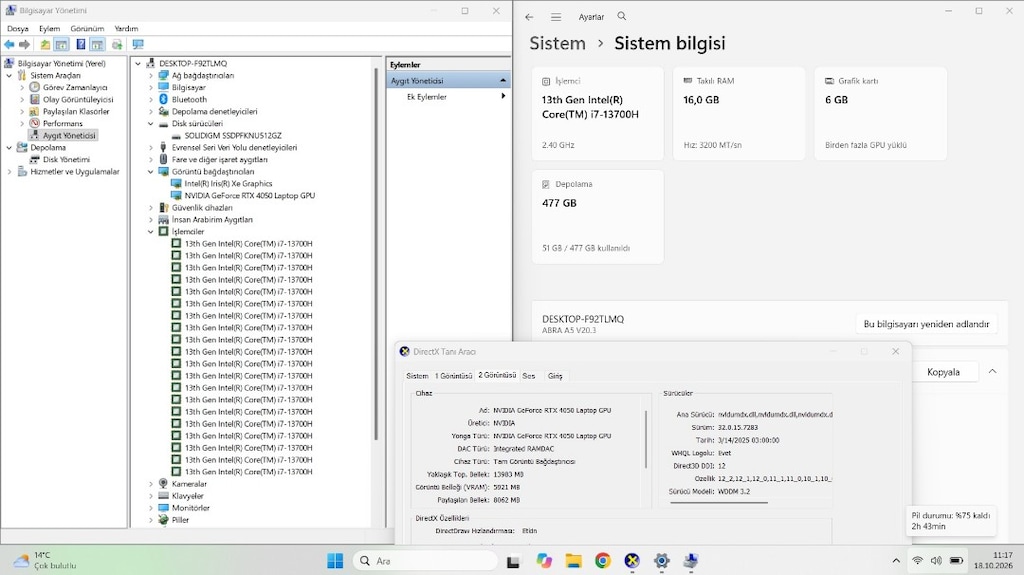Open Google Chrome from the taskbar
Viewport: 1024px width, 575px height.
point(603,561)
